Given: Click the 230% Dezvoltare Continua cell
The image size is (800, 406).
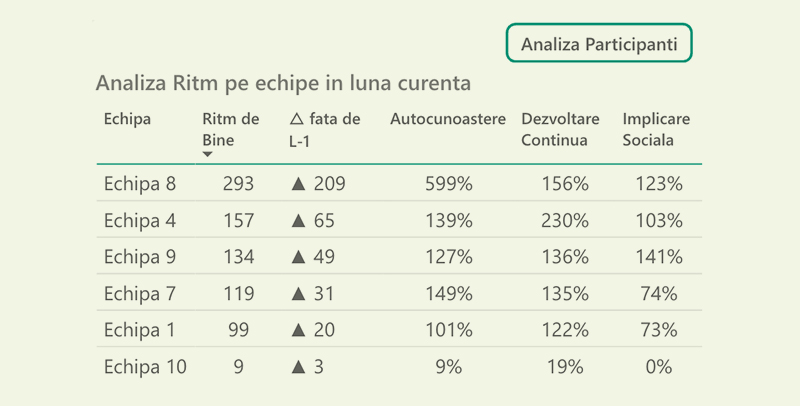Looking at the screenshot, I should (564, 221).
